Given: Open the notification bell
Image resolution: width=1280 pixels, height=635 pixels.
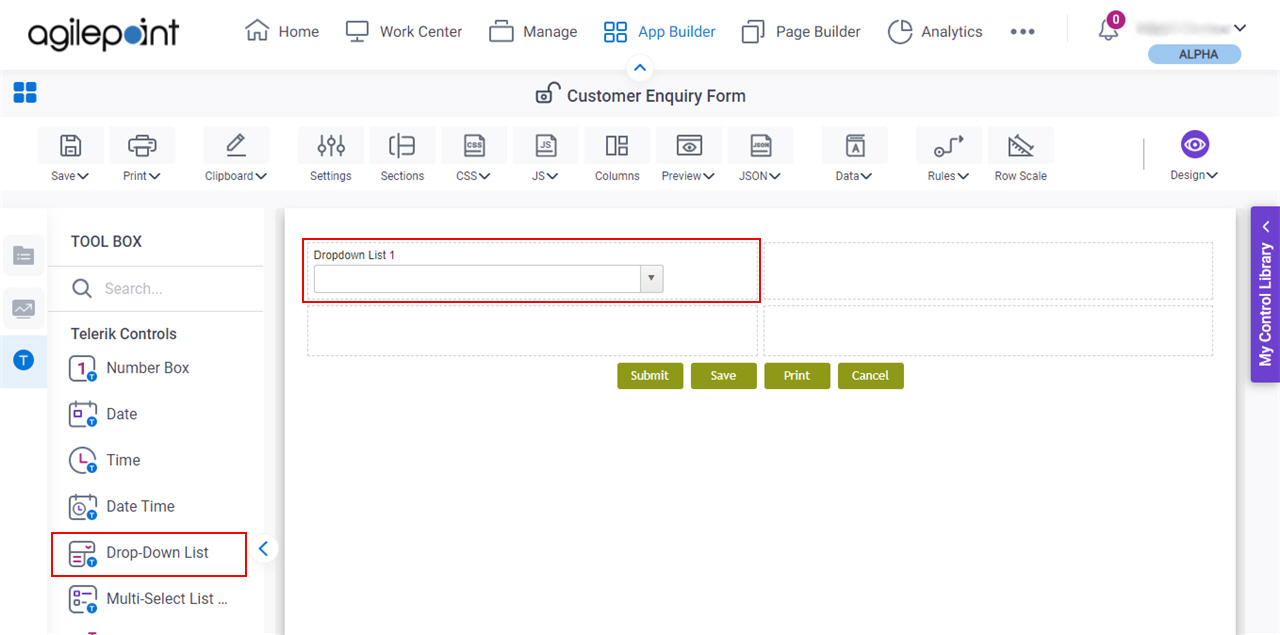Looking at the screenshot, I should [x=1108, y=29].
